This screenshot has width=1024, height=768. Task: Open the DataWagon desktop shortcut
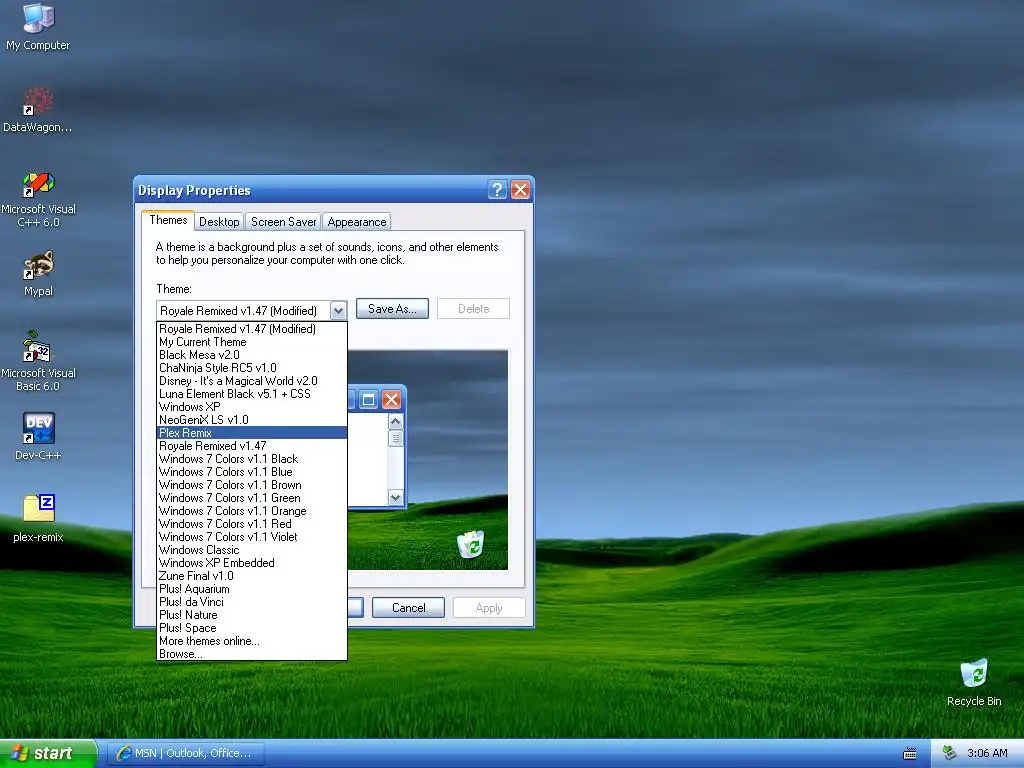coord(38,110)
